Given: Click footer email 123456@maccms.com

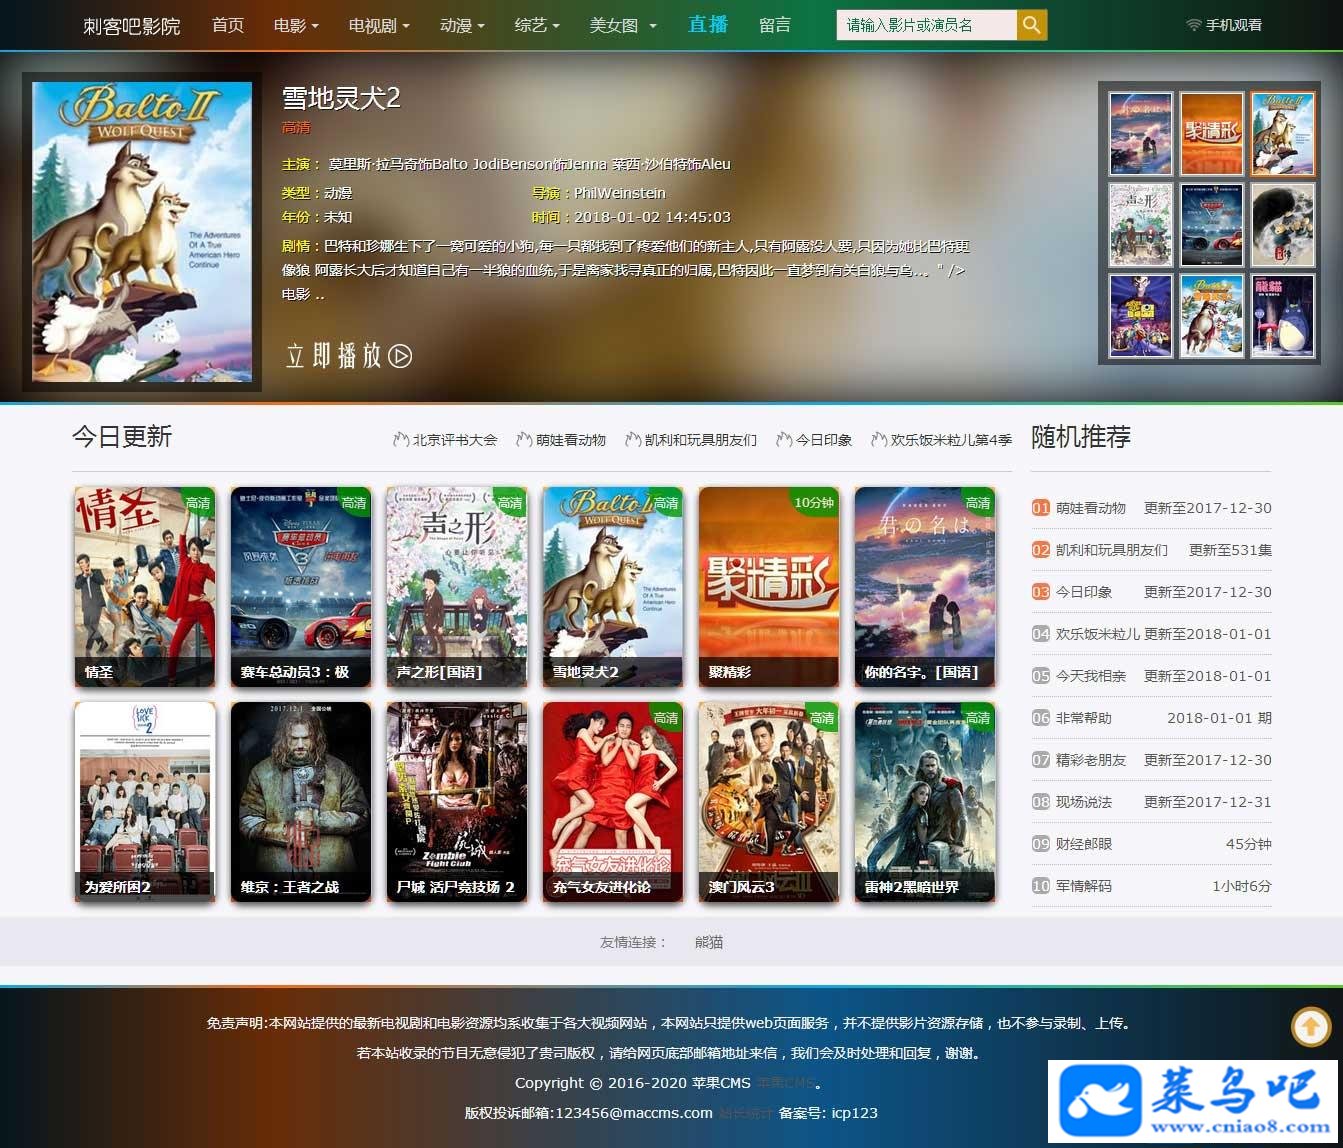Looking at the screenshot, I should coord(634,1113).
